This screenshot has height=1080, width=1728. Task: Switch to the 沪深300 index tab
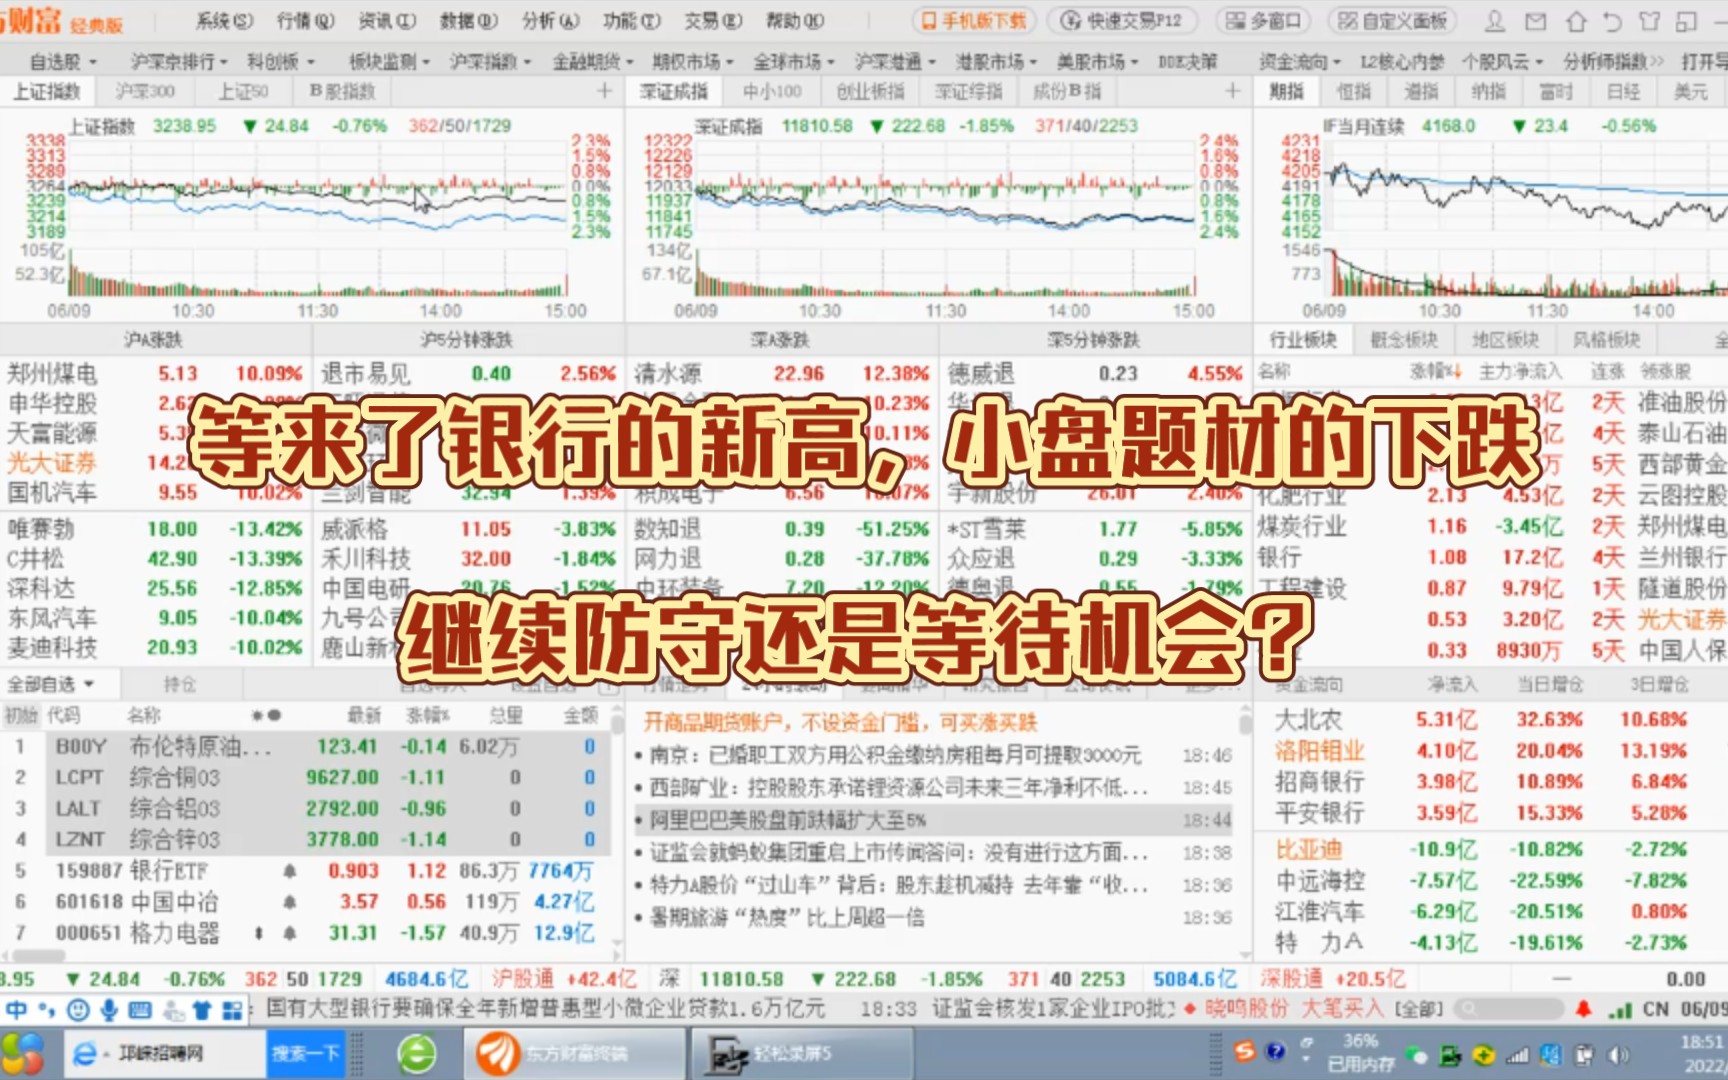(145, 91)
